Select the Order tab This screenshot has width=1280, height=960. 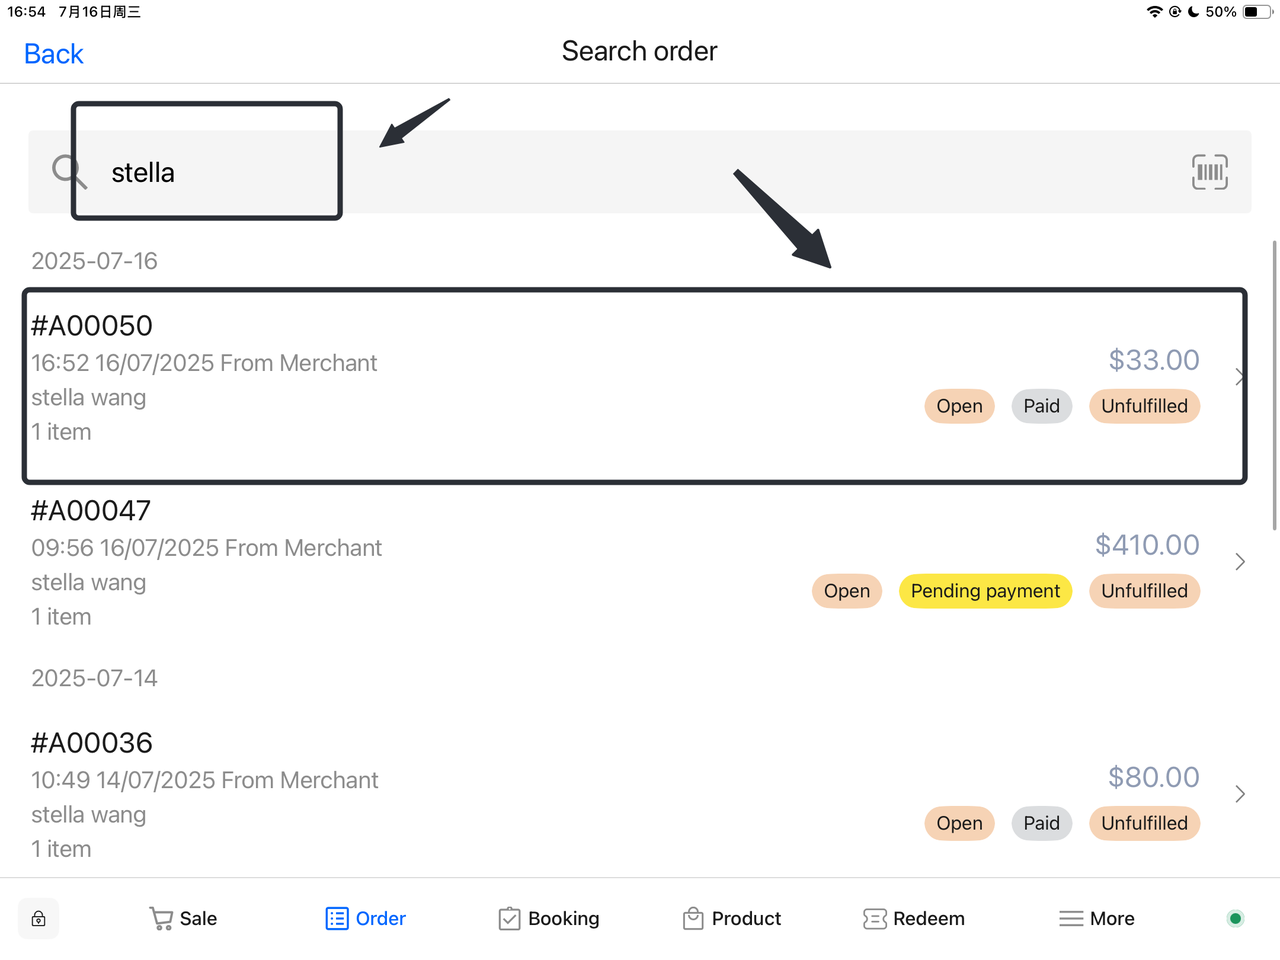366,919
